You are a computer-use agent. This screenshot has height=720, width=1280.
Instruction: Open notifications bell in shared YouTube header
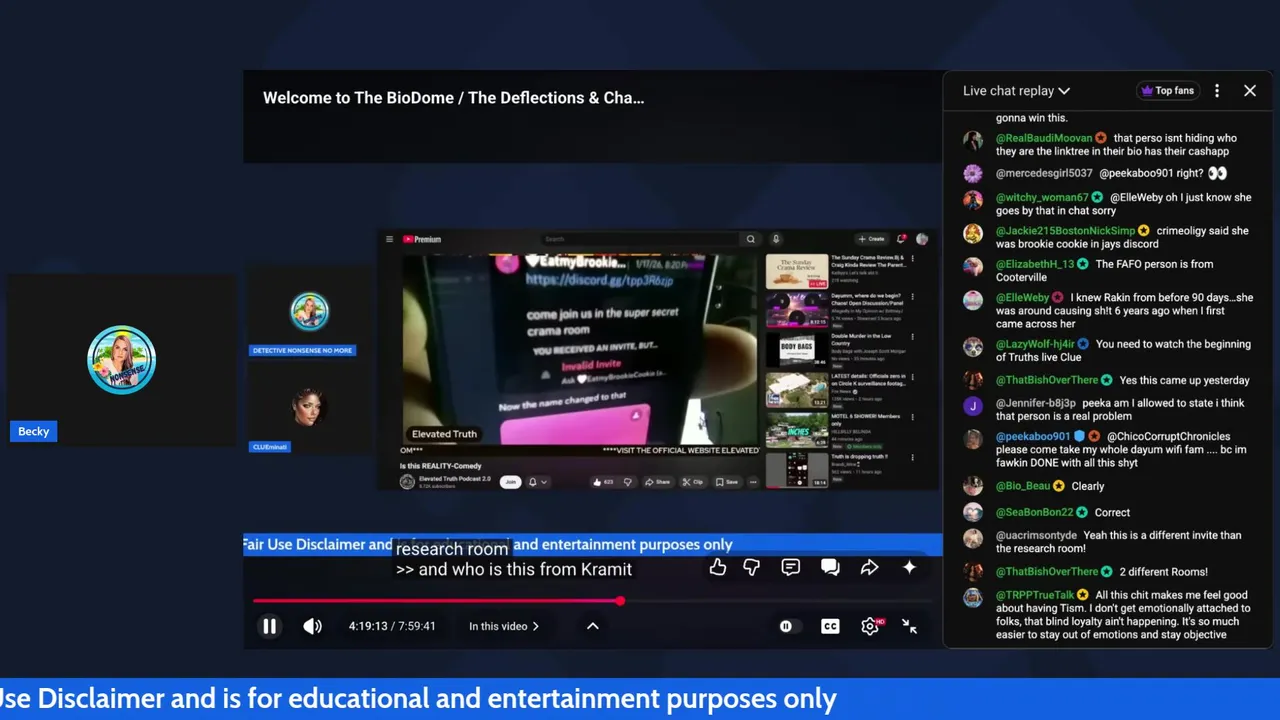901,239
